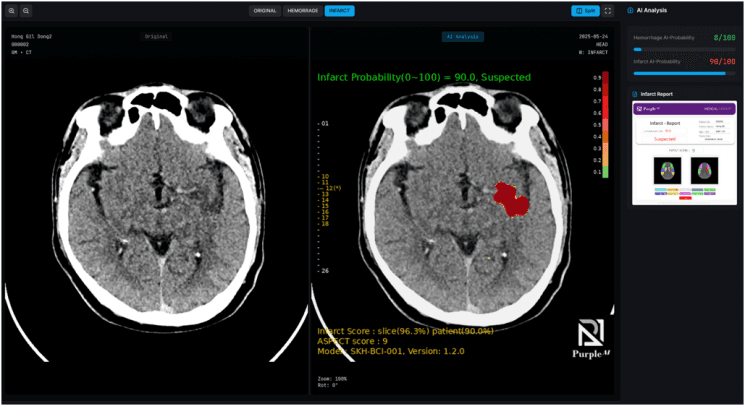Click the AI Analysis panel icon
The height and width of the screenshot is (406, 745).
pos(630,10)
